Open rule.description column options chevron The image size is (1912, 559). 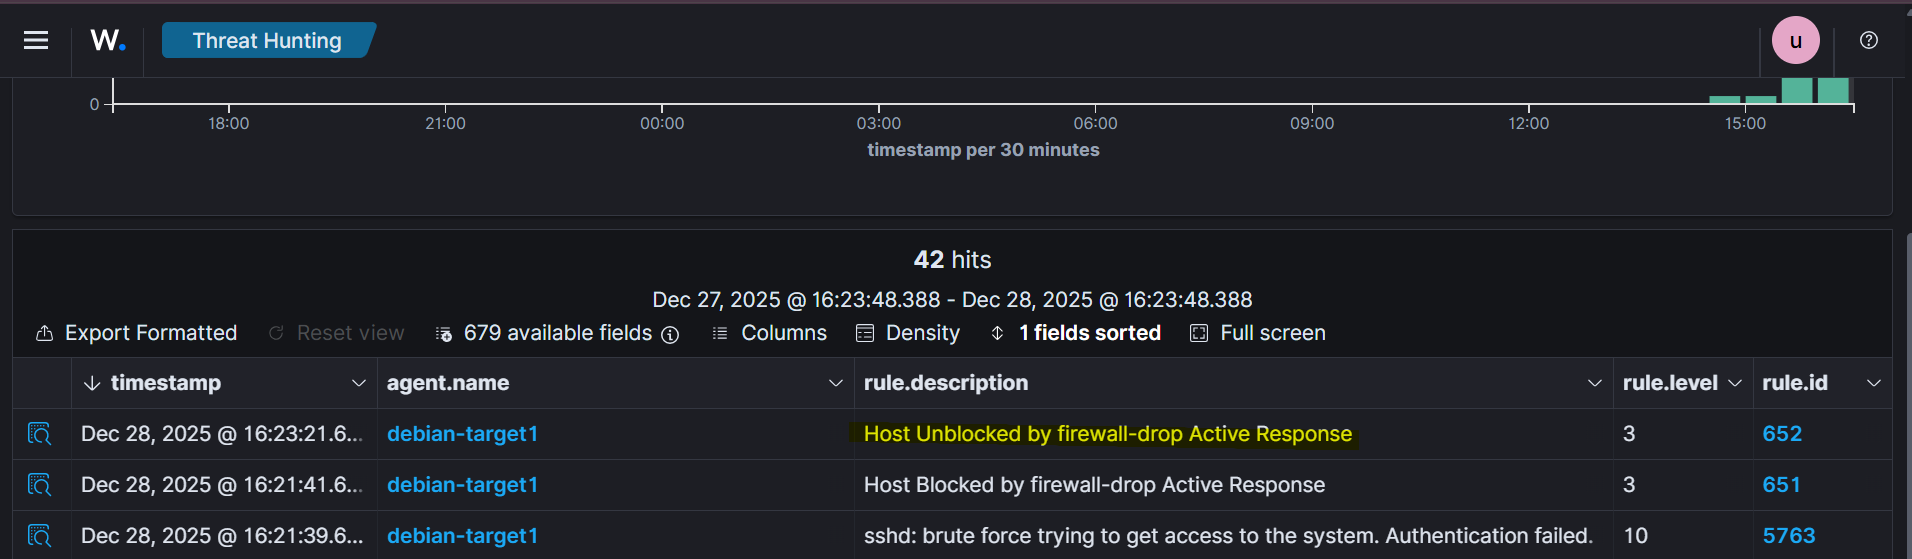[1594, 383]
